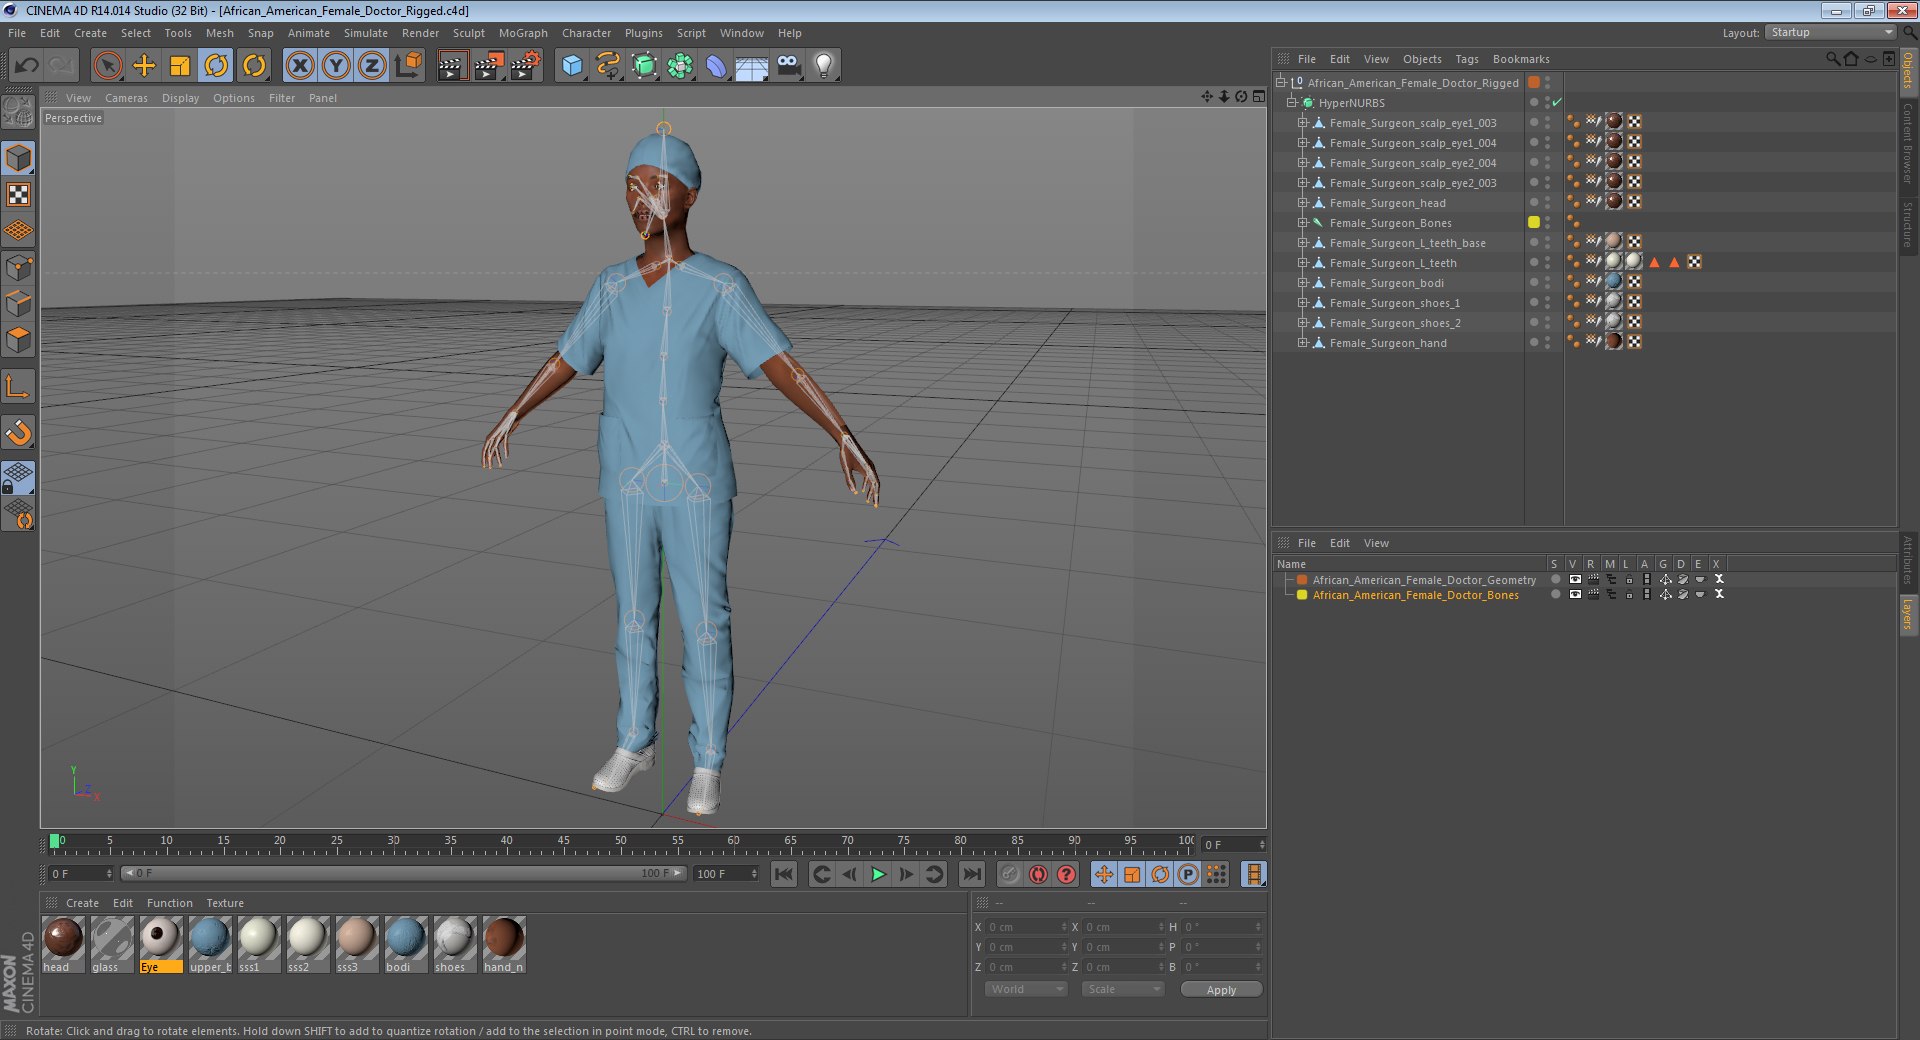Expand Female_Surgeon_head object
1920x1040 pixels.
click(1302, 203)
